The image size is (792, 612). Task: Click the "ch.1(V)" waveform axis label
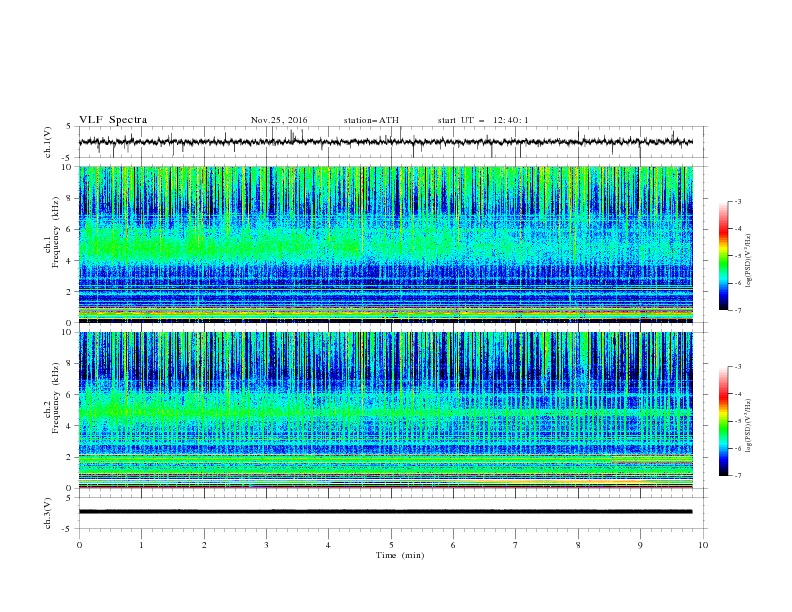[48, 142]
